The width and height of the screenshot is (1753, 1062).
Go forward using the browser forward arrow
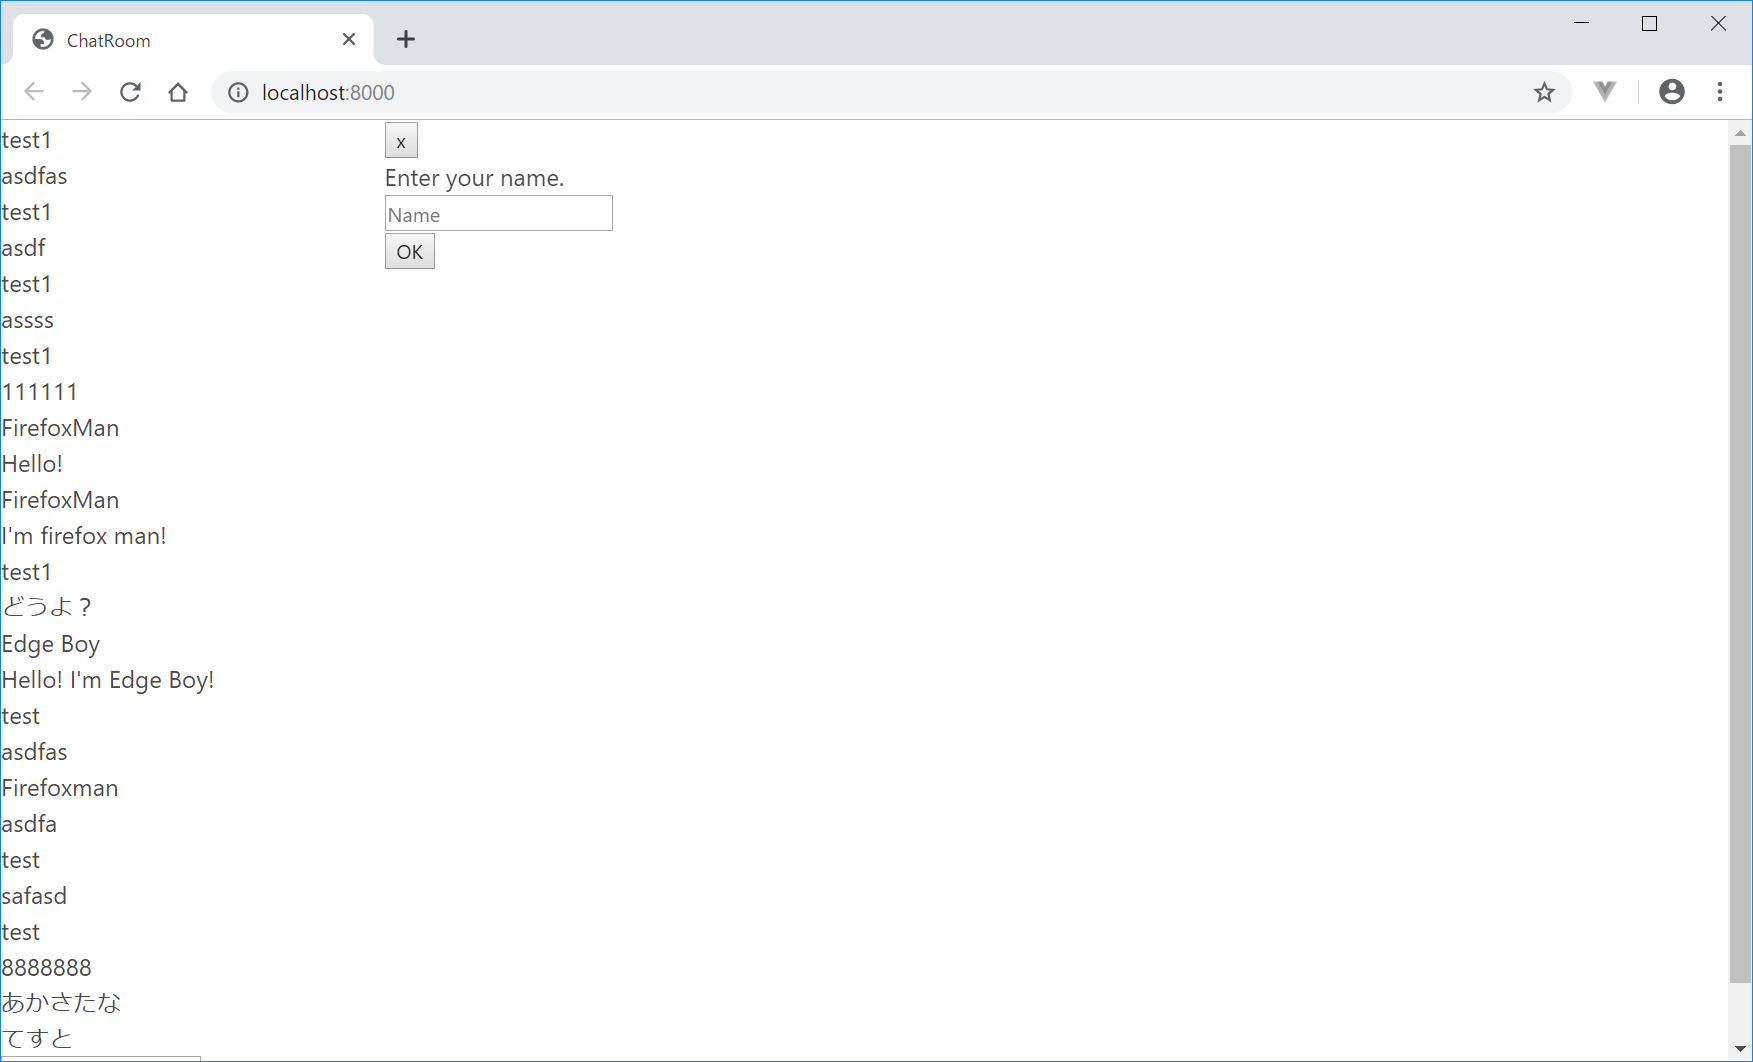(82, 92)
